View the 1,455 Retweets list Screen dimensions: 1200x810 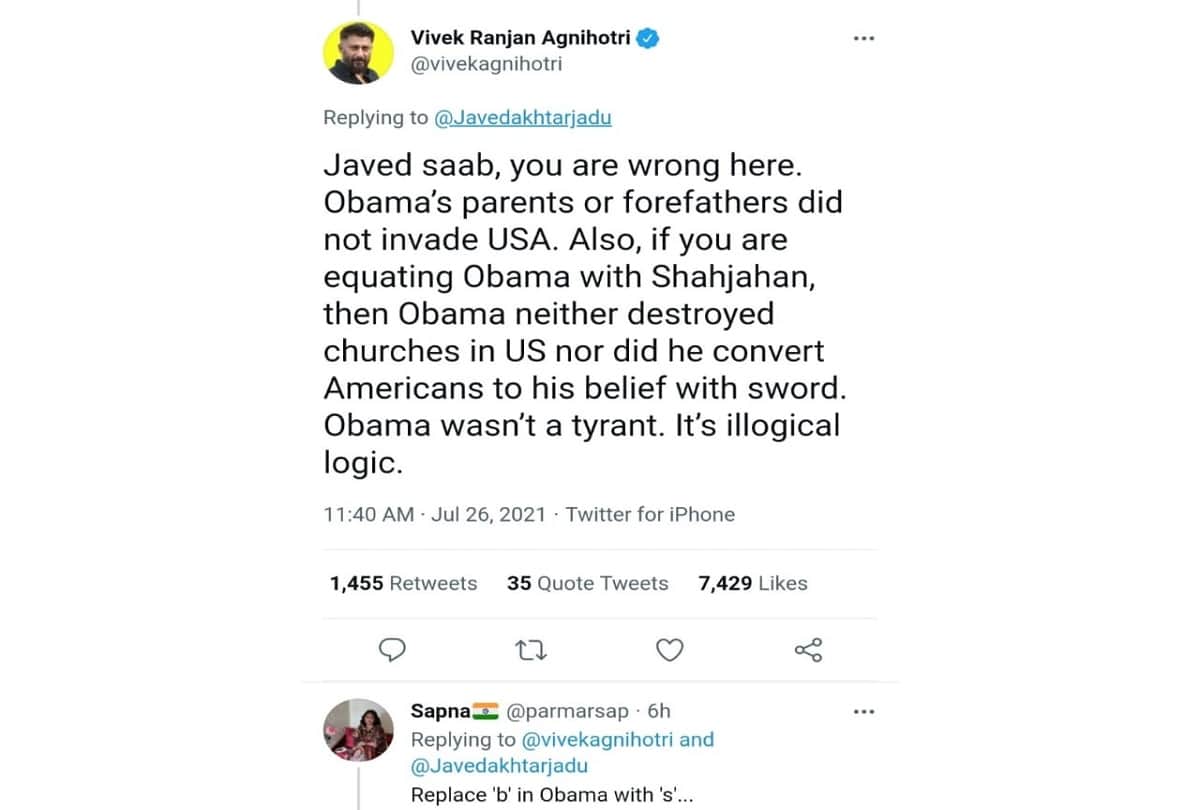pos(403,583)
